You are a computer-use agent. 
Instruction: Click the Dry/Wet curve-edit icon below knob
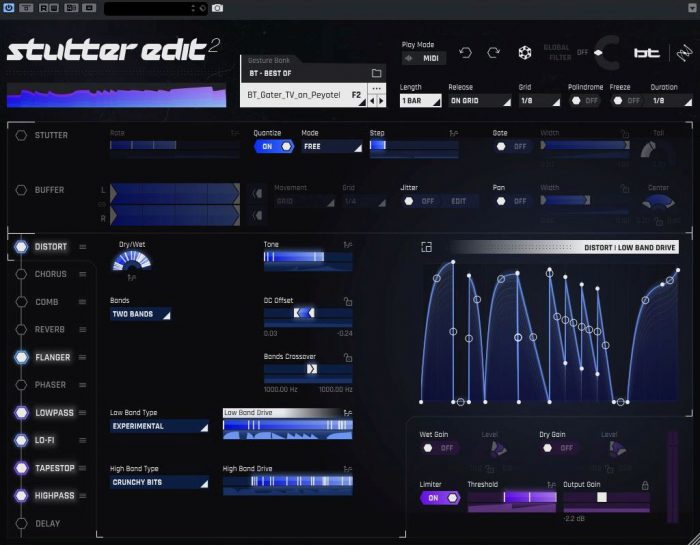coord(131,278)
